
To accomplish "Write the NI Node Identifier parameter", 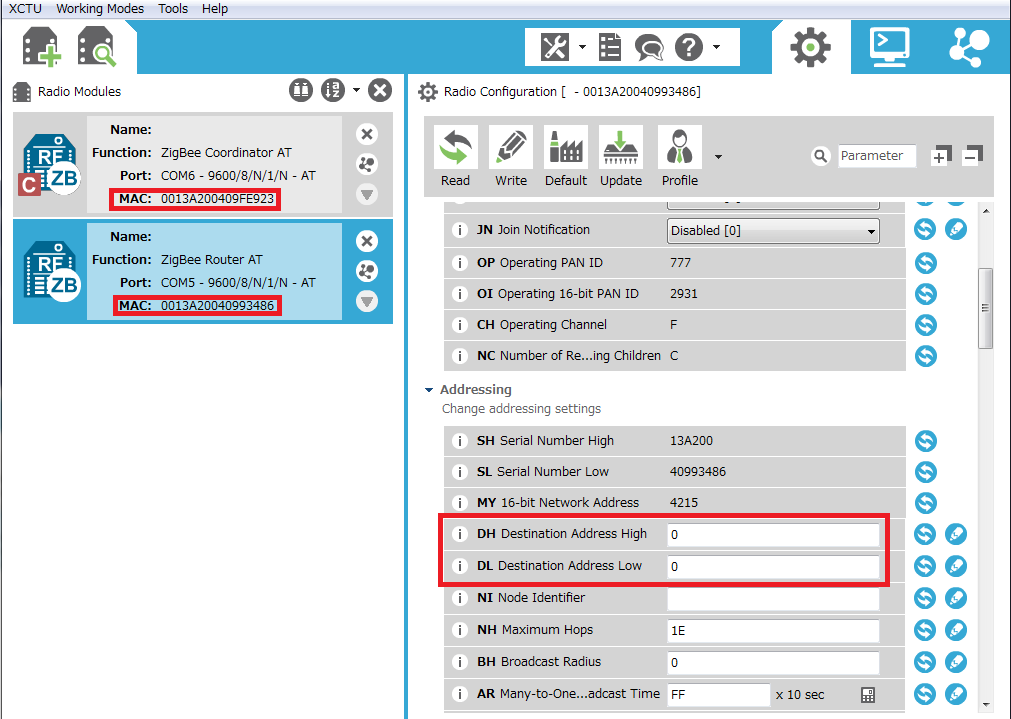I will 956,598.
